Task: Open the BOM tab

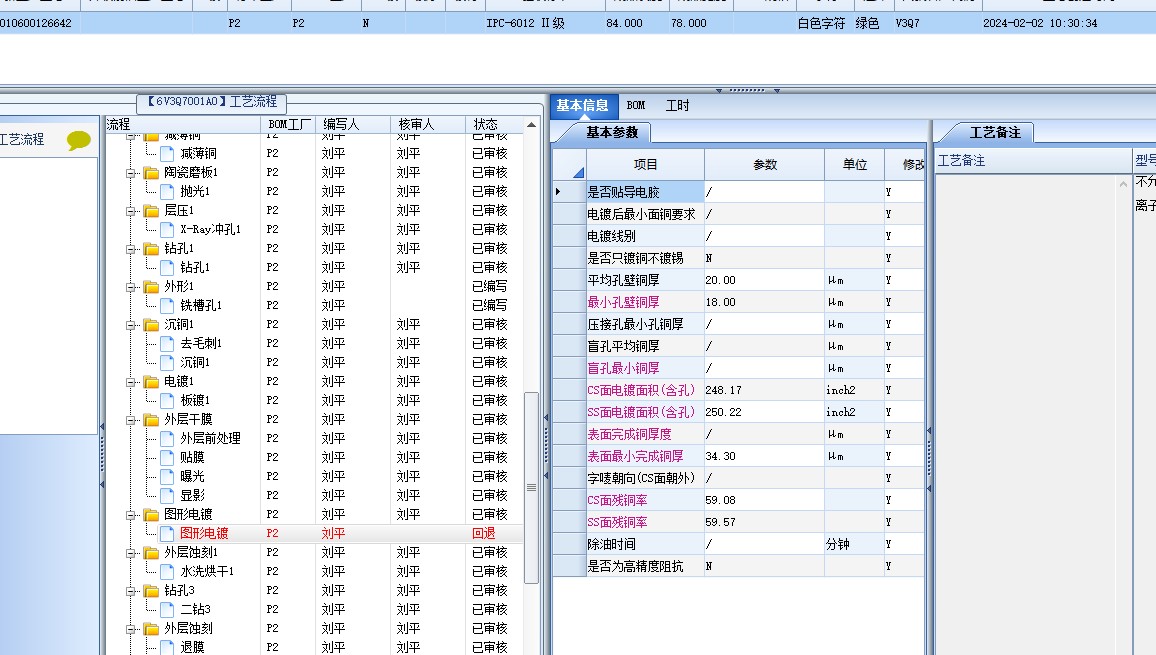Action: [x=636, y=105]
